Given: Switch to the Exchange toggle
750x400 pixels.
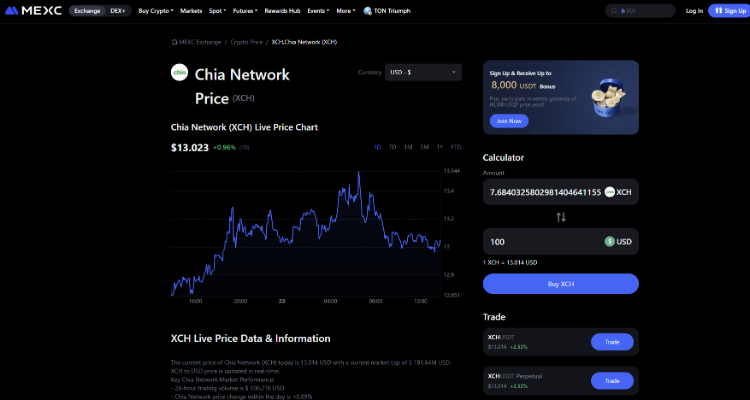Looking at the screenshot, I should click(x=86, y=11).
